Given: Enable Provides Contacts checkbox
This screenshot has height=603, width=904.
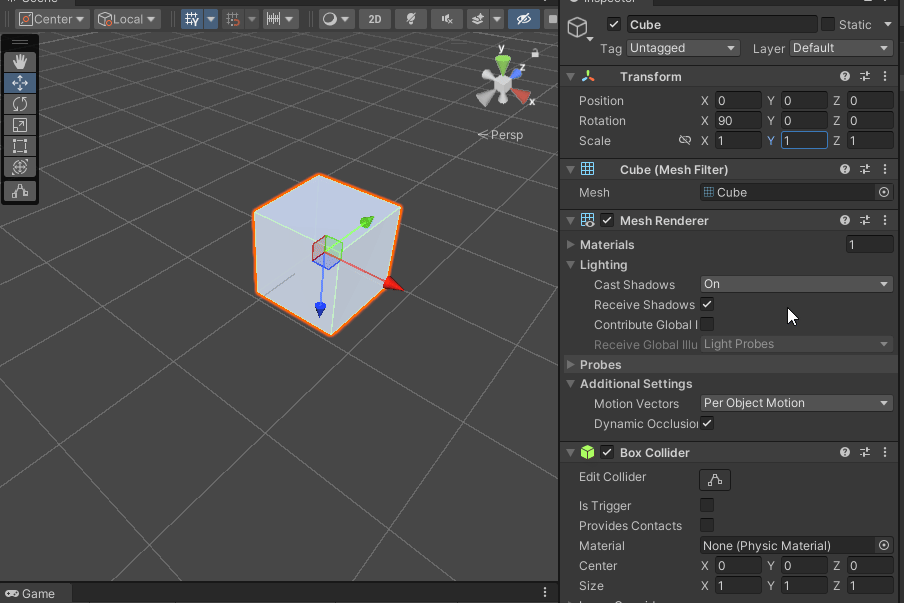Looking at the screenshot, I should click(707, 525).
